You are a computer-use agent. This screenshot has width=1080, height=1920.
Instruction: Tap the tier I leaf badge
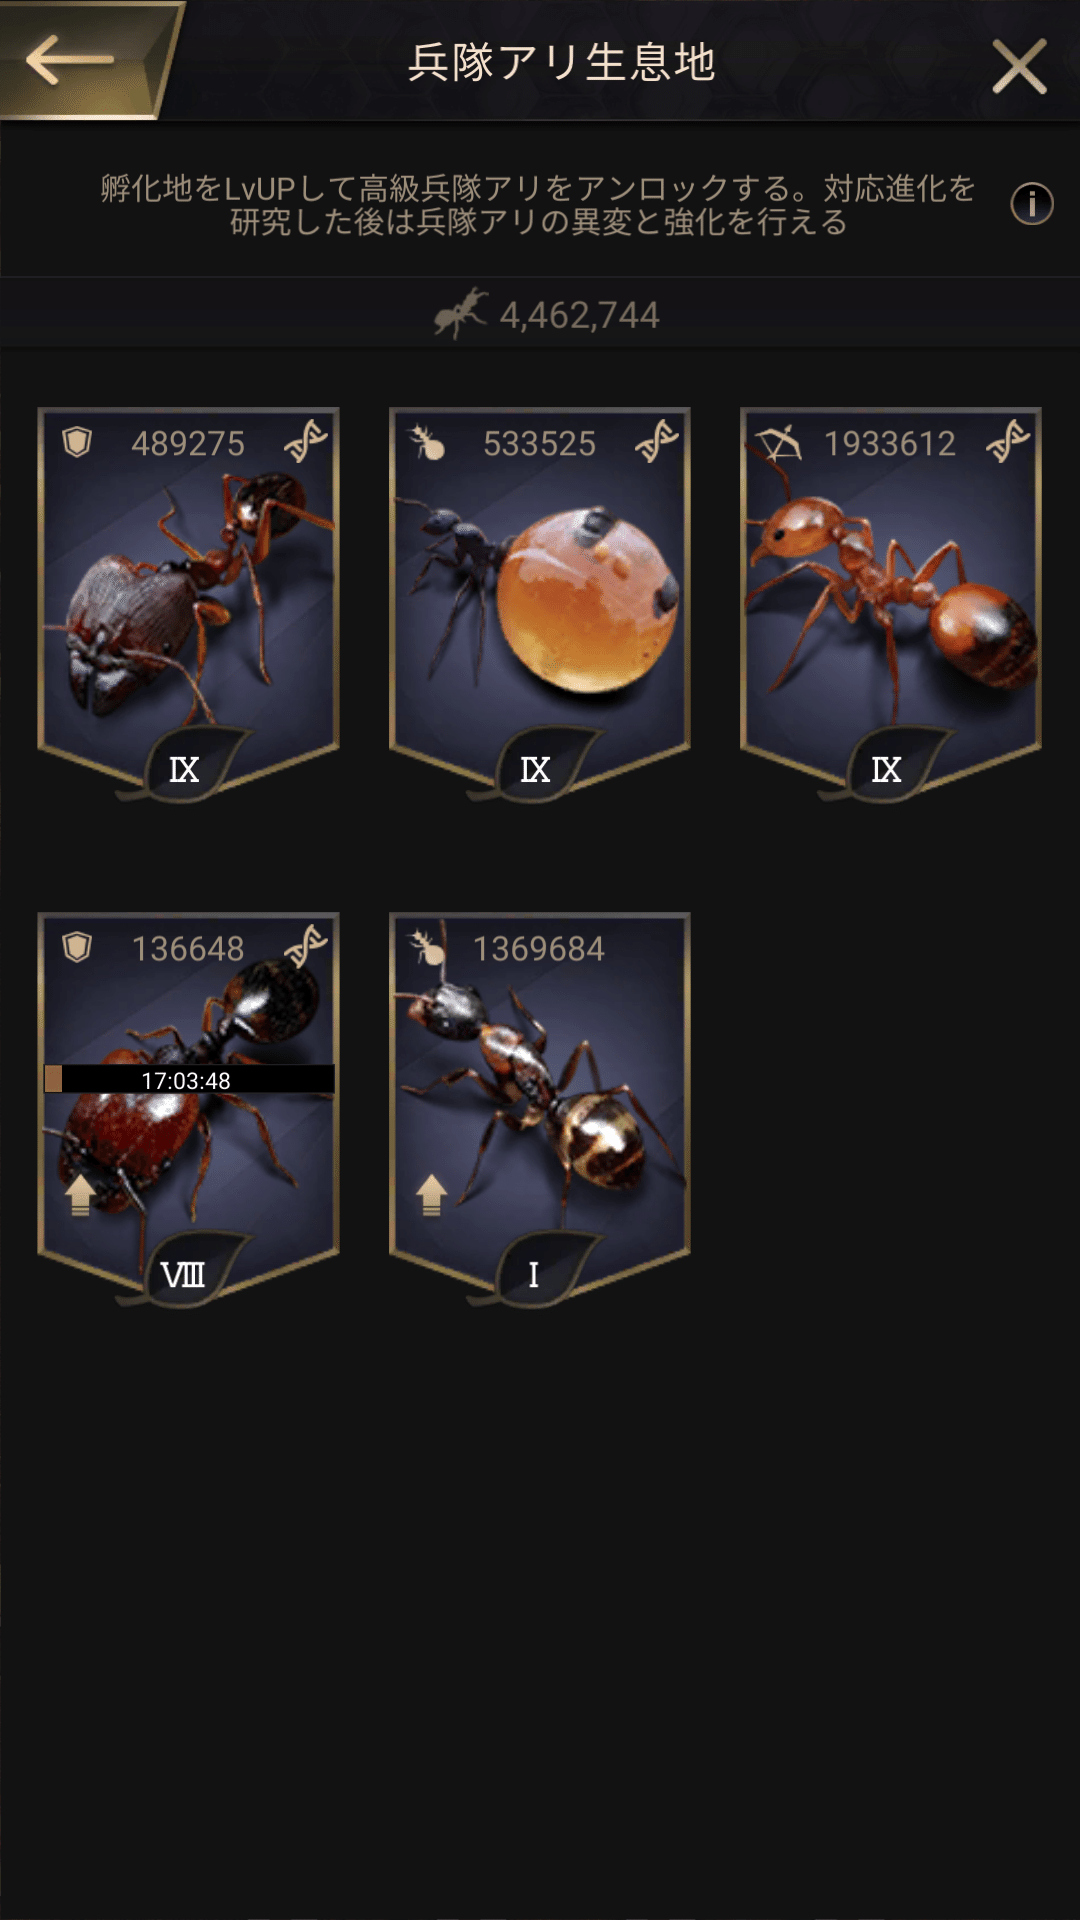pos(537,1271)
